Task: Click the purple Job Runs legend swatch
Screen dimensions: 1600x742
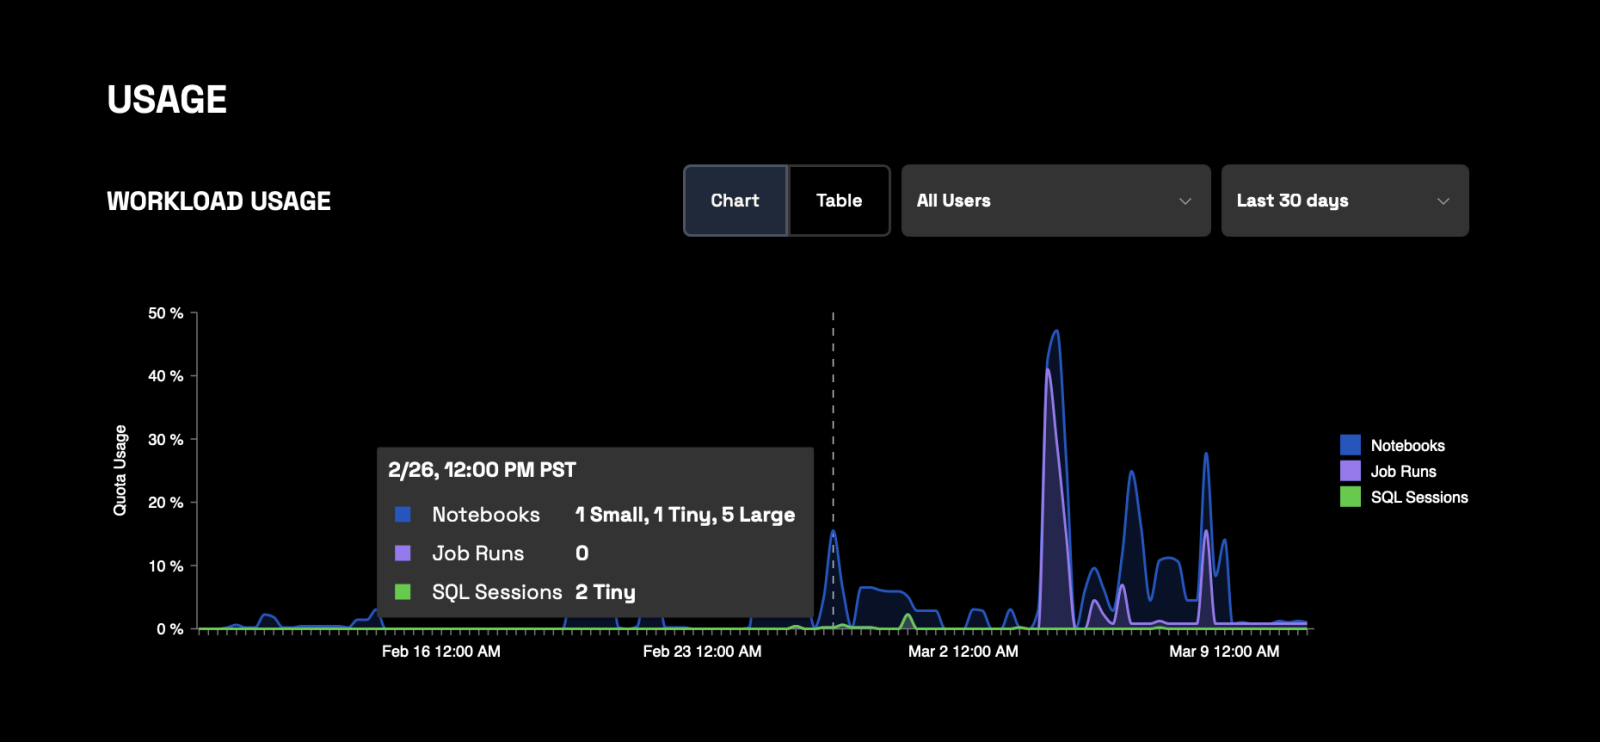Action: click(x=1350, y=471)
